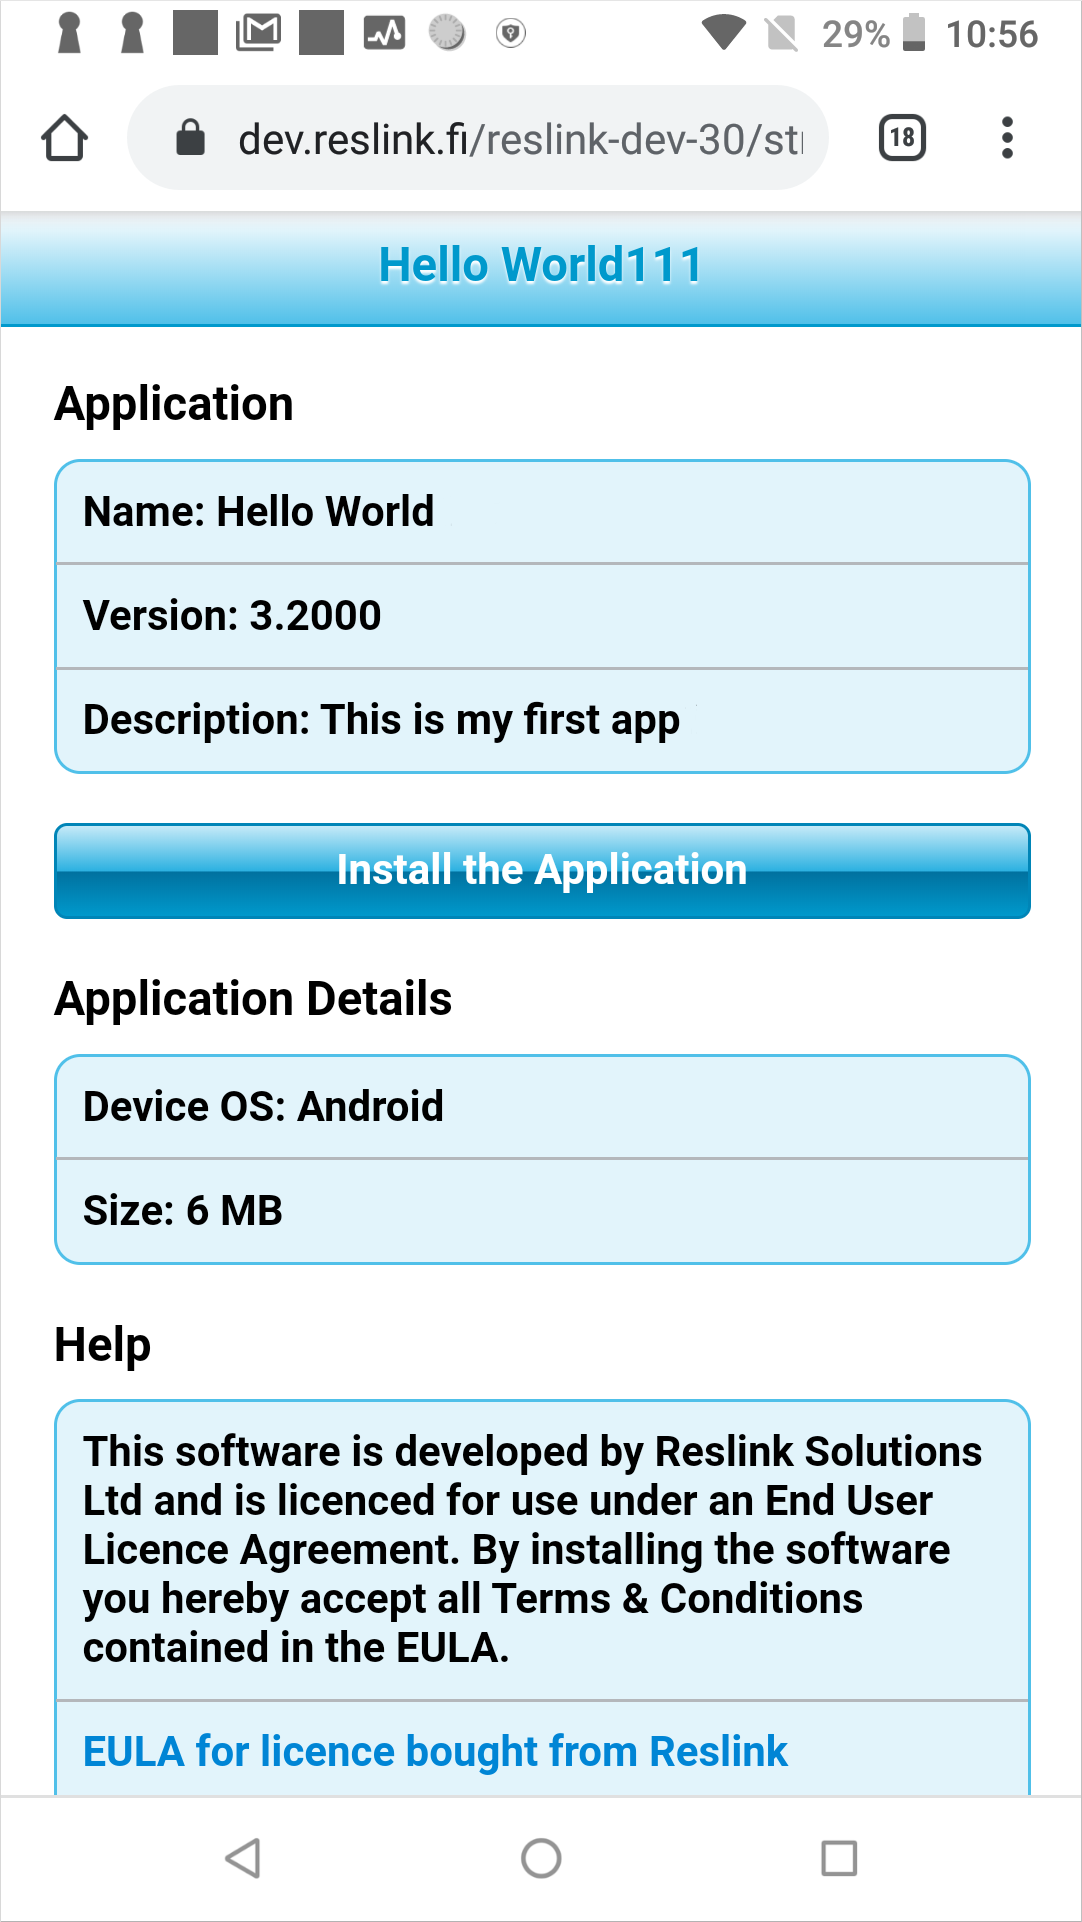Tap the Description: This is my first app row
The height and width of the screenshot is (1922, 1082).
point(542,720)
